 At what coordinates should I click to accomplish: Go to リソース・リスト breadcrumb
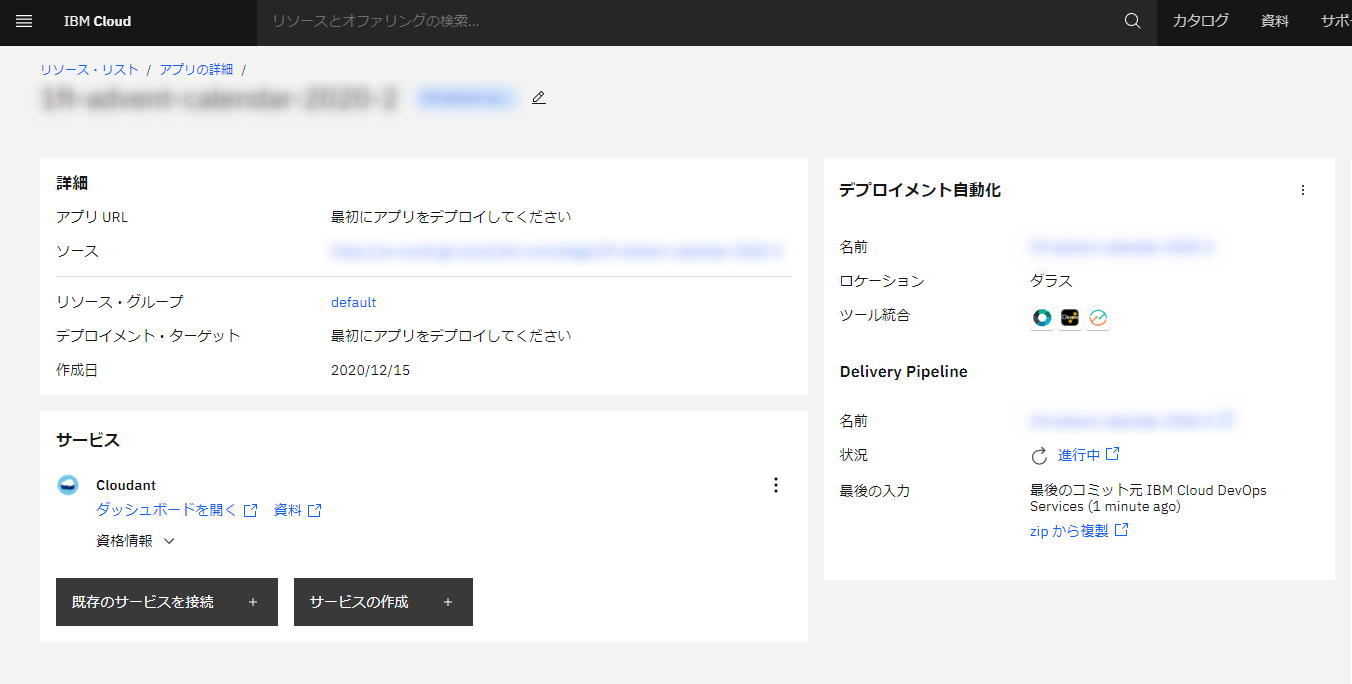point(89,70)
